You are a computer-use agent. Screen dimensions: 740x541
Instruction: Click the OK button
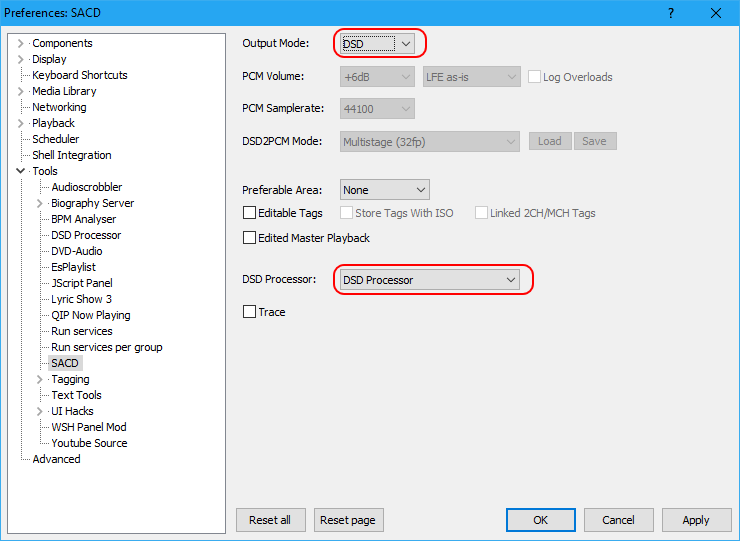540,520
